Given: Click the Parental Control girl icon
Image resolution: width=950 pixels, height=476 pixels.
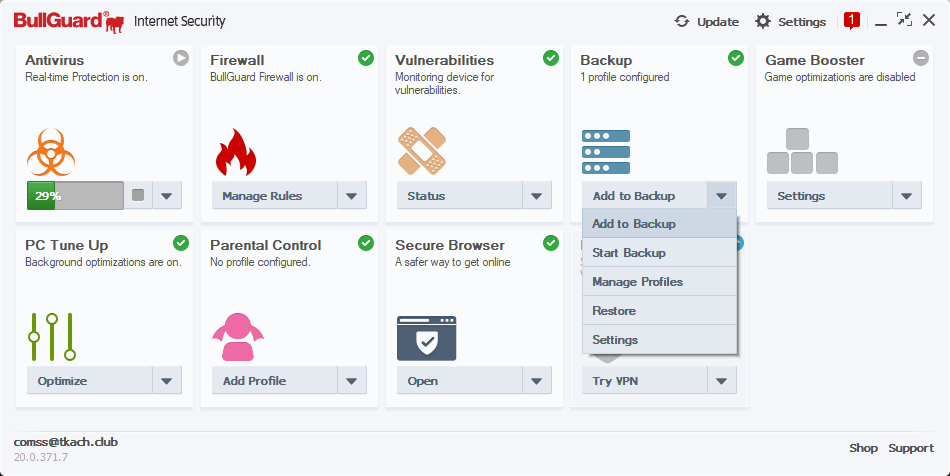Looking at the screenshot, I should 237,337.
